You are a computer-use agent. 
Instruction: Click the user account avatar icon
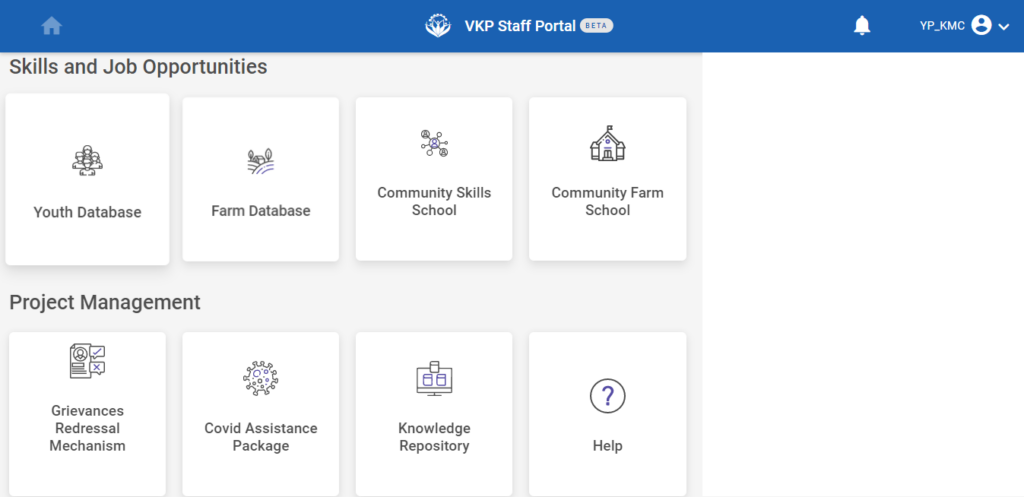pyautogui.click(x=981, y=26)
